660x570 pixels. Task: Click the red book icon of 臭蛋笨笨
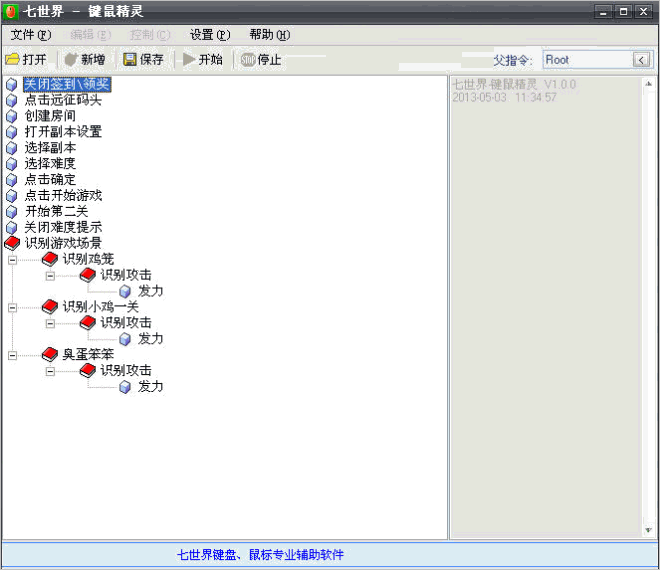pyautogui.click(x=50, y=354)
